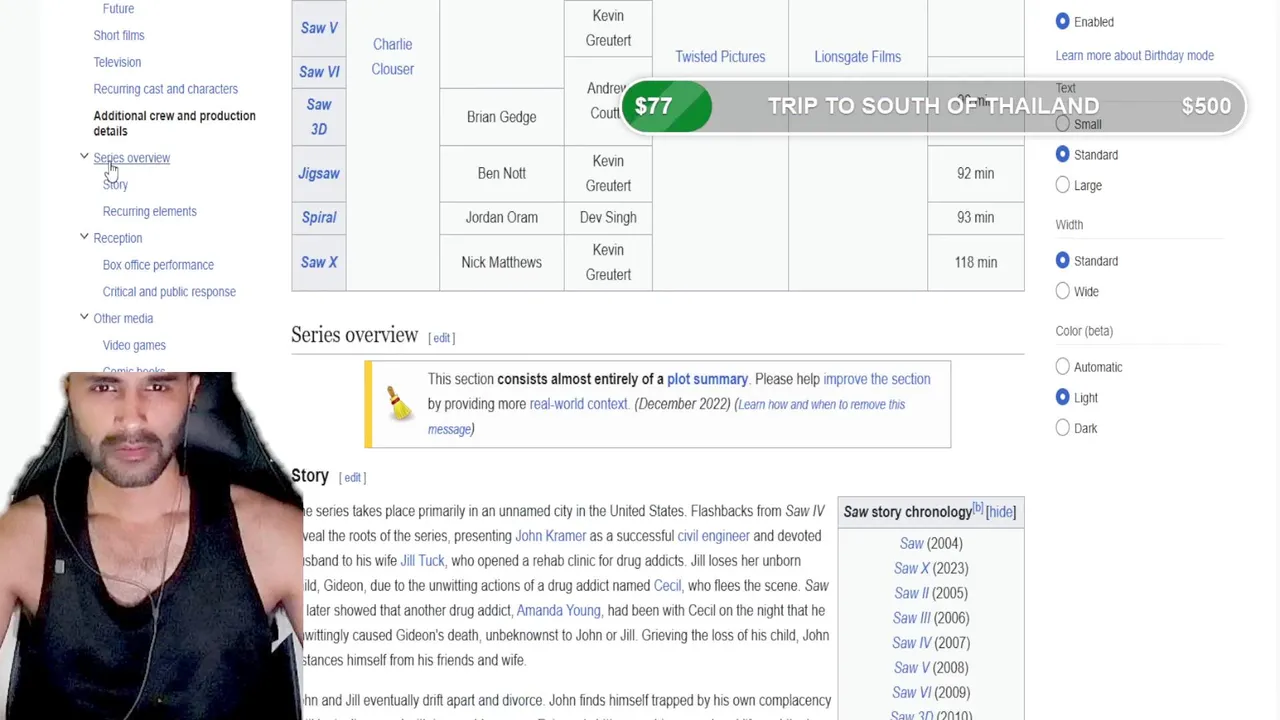
Task: Select the Enabled Birthday mode radio
Action: tap(1062, 21)
